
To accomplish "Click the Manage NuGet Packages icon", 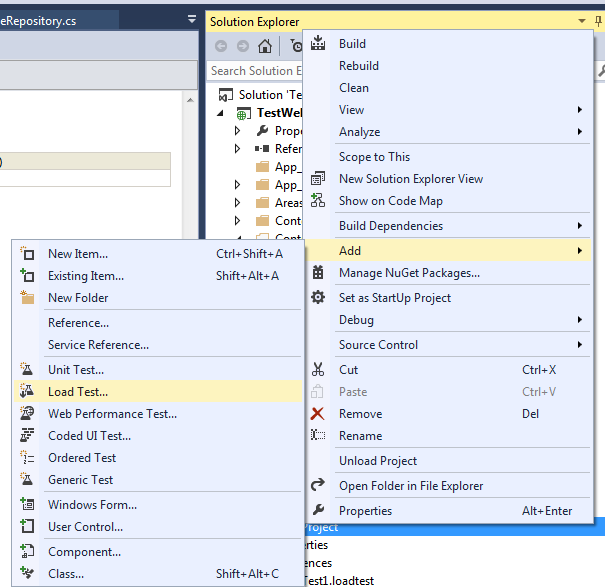I will click(x=318, y=272).
